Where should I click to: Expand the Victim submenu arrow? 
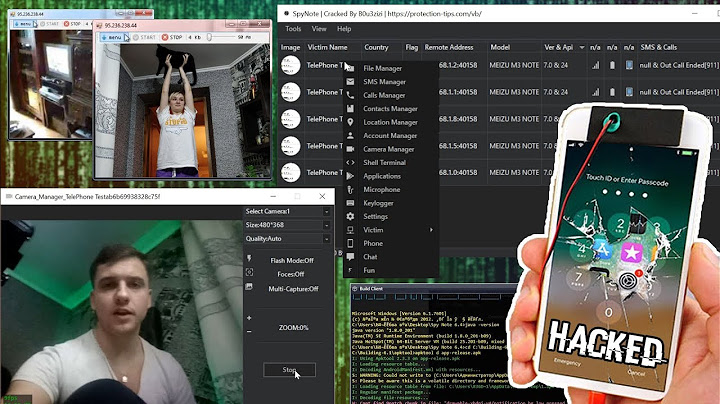431,230
